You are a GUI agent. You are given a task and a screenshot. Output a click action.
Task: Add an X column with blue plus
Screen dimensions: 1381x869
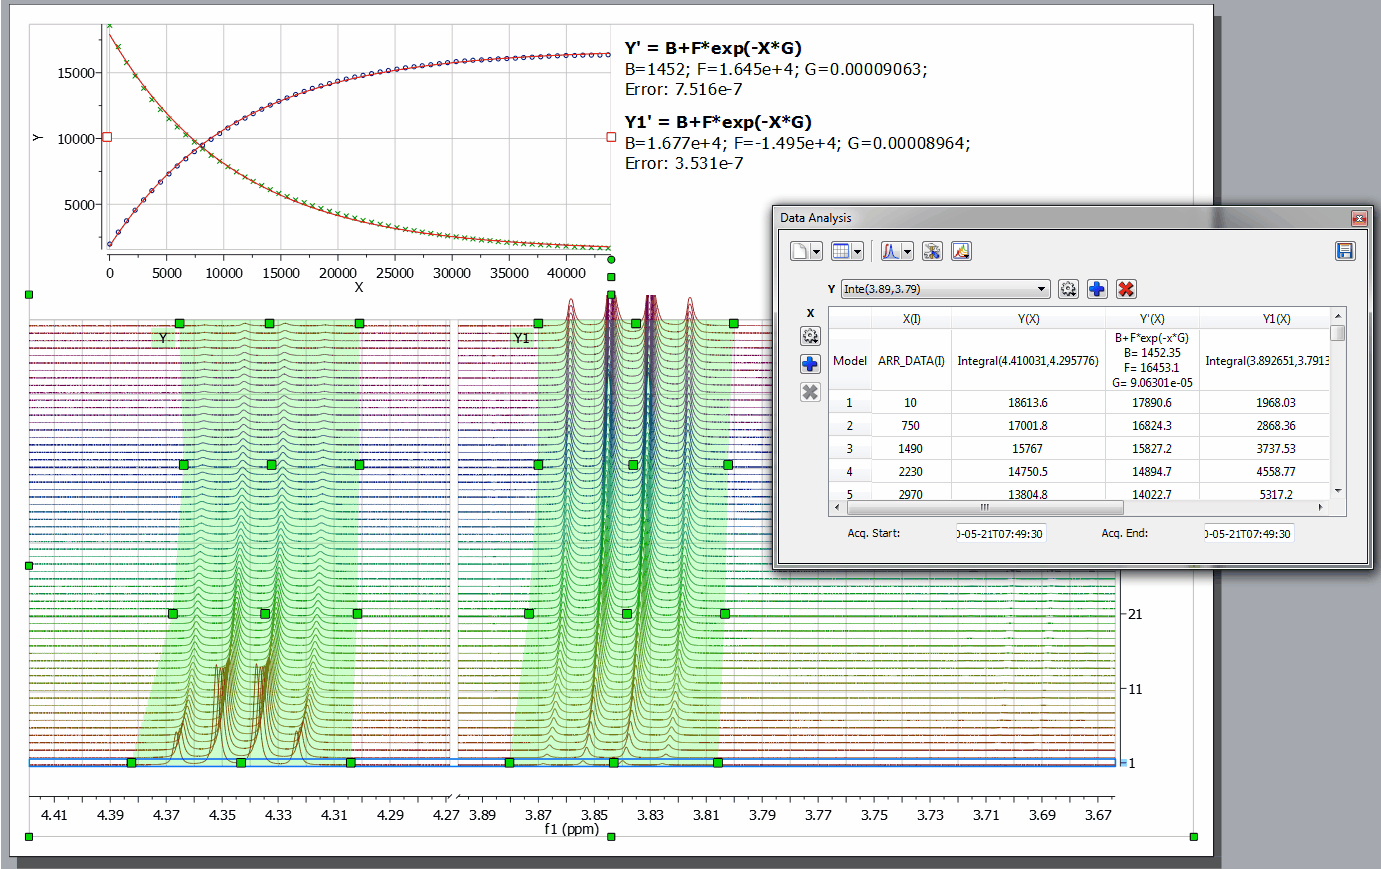click(810, 364)
